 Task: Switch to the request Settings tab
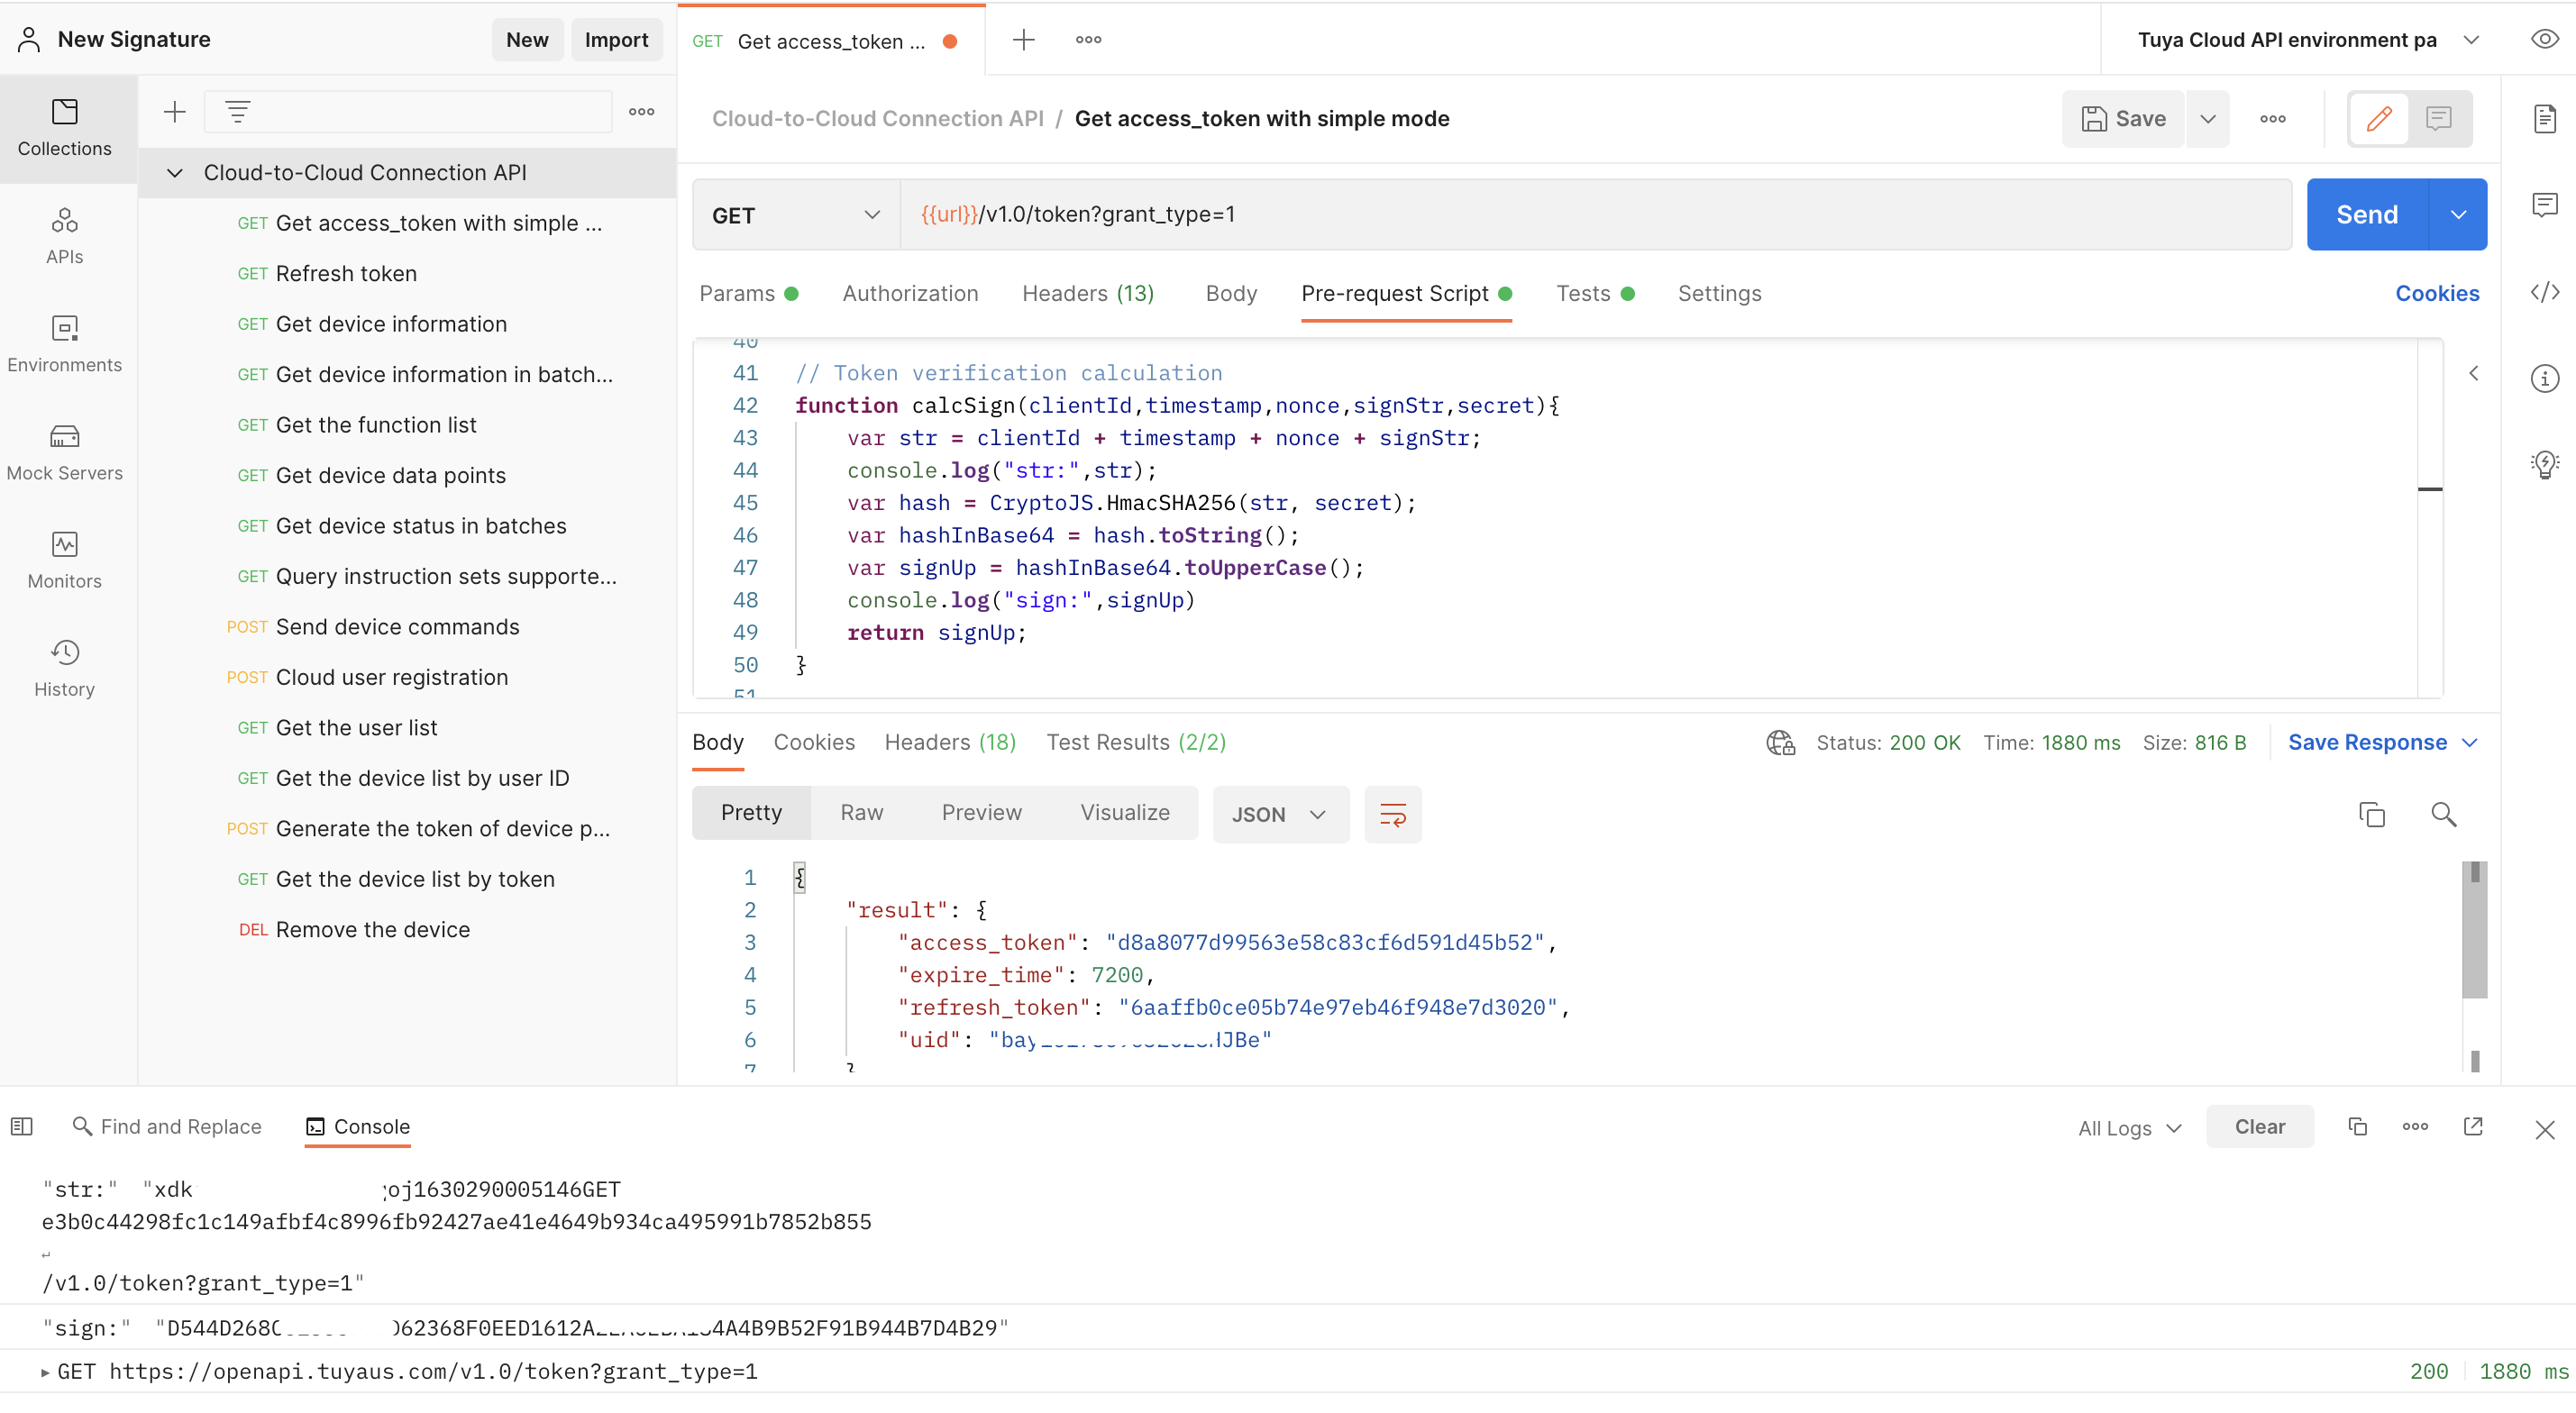click(x=1719, y=294)
